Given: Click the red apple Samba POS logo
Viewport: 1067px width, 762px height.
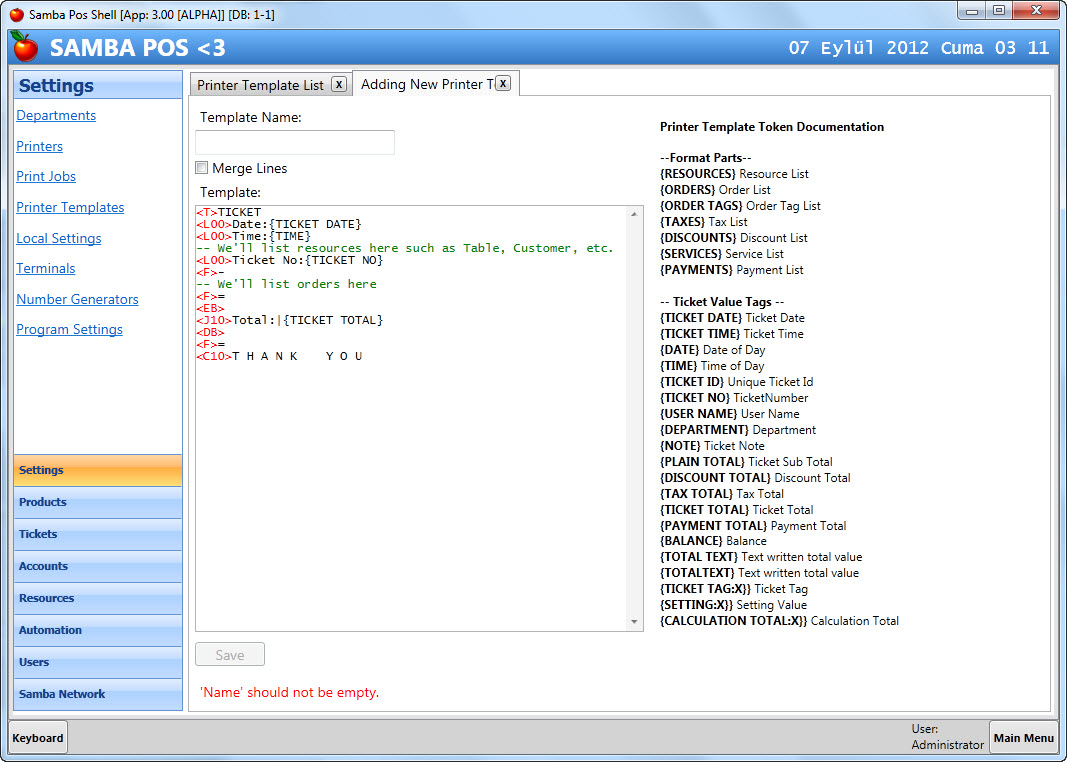Looking at the screenshot, I should pyautogui.click(x=25, y=46).
